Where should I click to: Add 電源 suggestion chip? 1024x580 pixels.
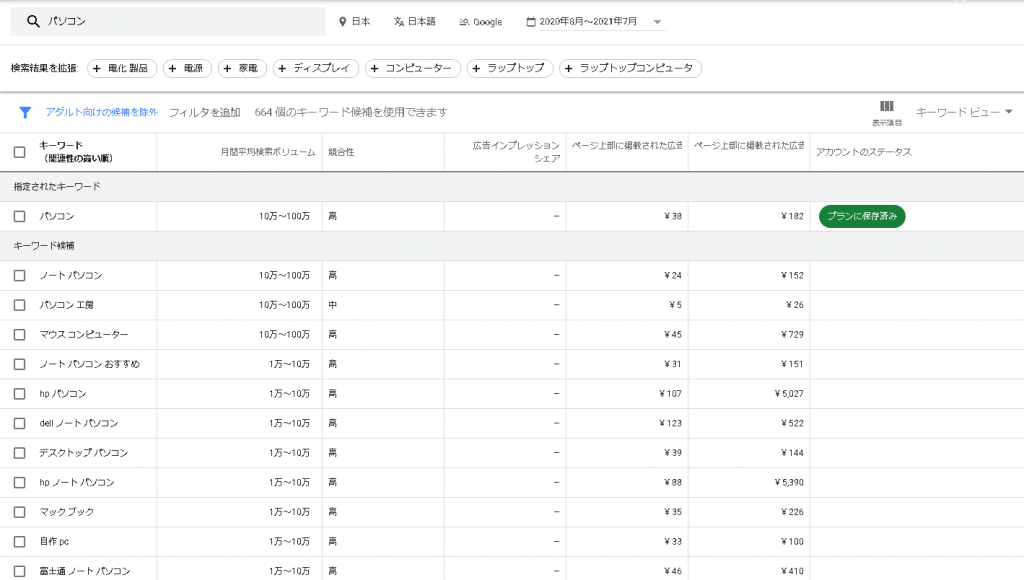(187, 68)
